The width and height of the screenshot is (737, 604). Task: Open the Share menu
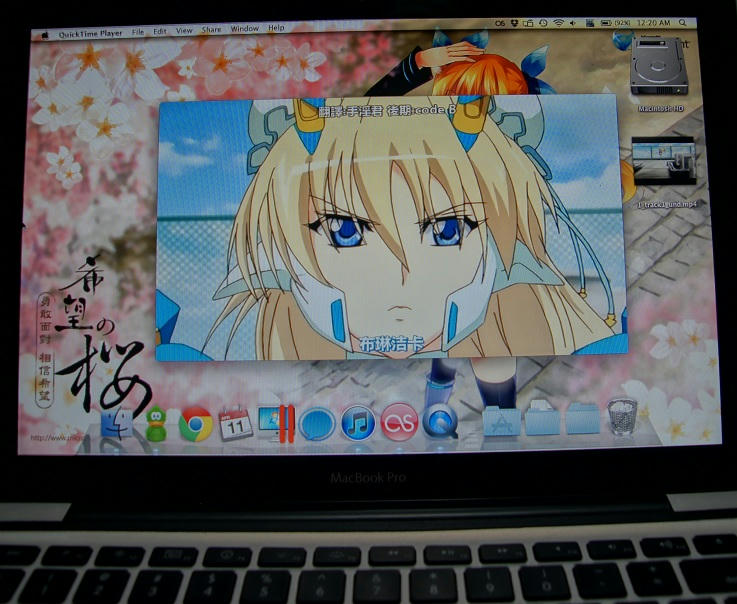pos(212,29)
